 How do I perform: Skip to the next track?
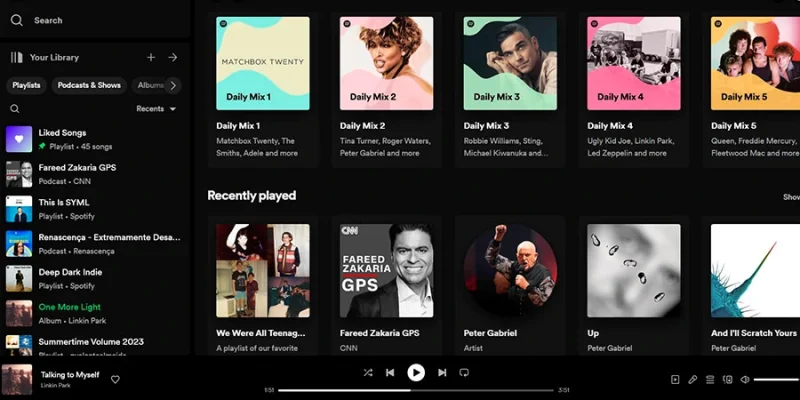point(442,373)
